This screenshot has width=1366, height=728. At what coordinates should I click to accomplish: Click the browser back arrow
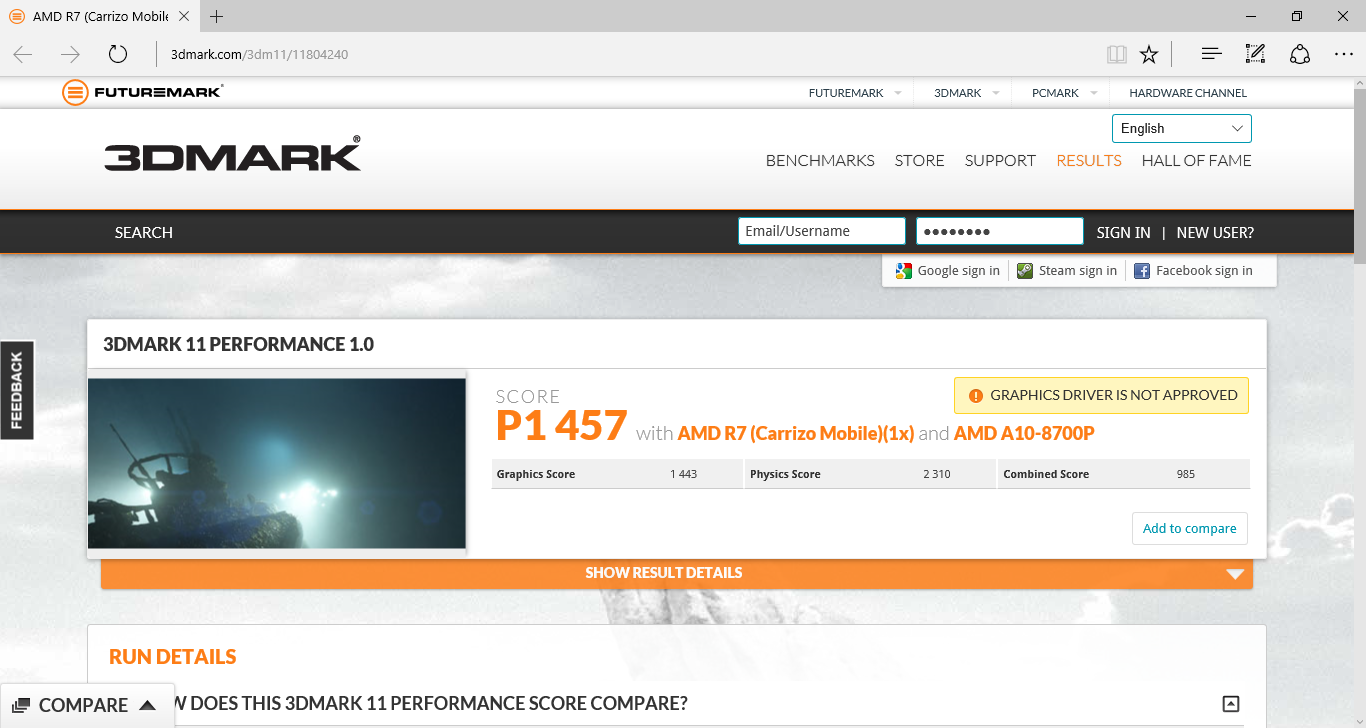click(x=23, y=54)
